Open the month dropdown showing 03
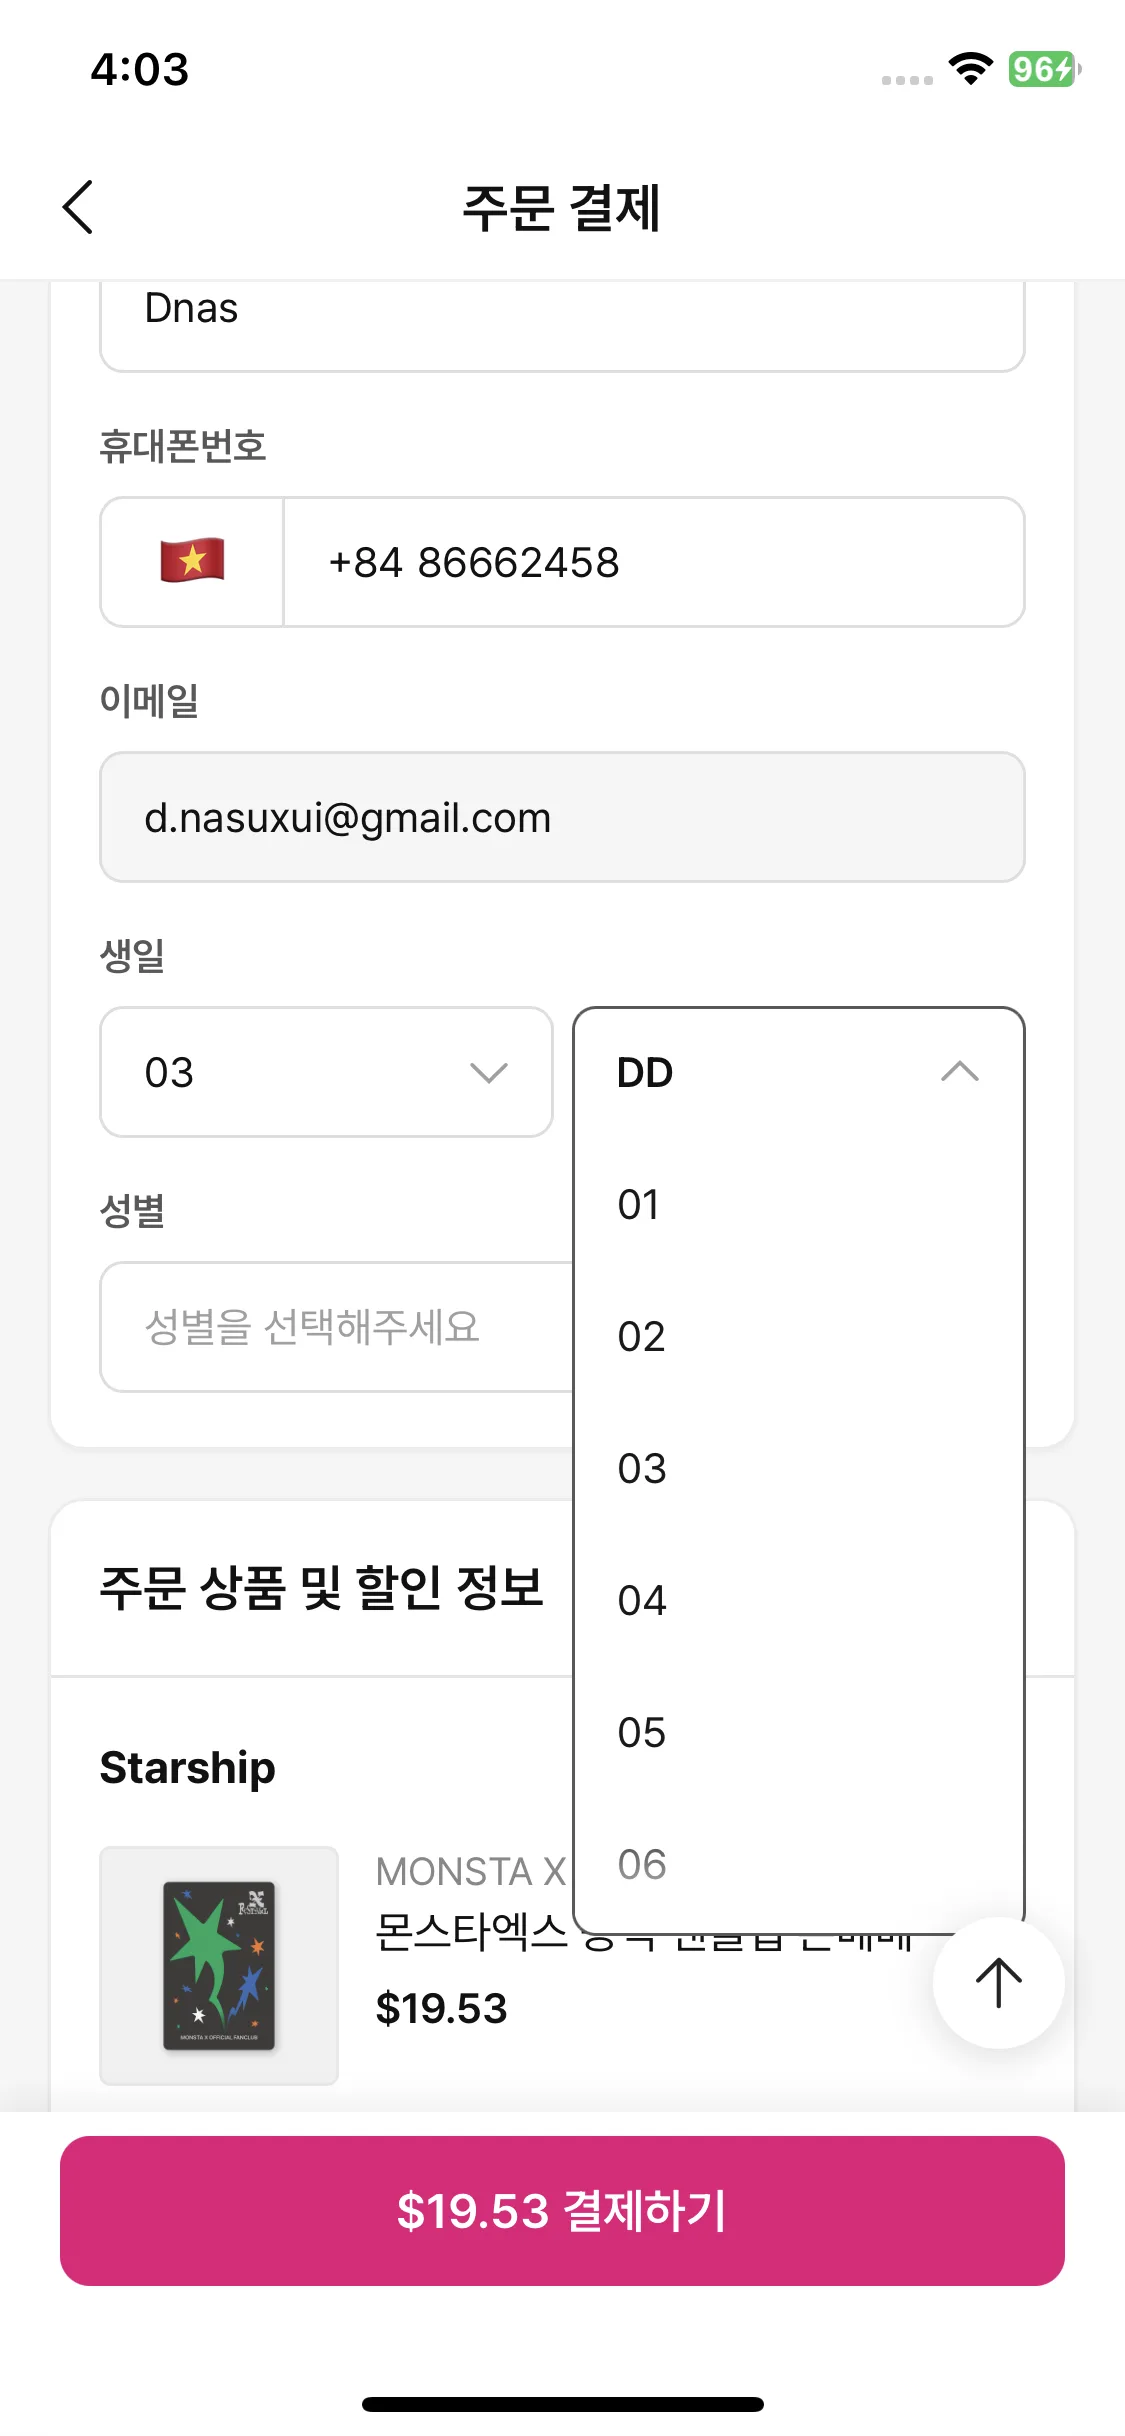1125x2436 pixels. (x=326, y=1072)
